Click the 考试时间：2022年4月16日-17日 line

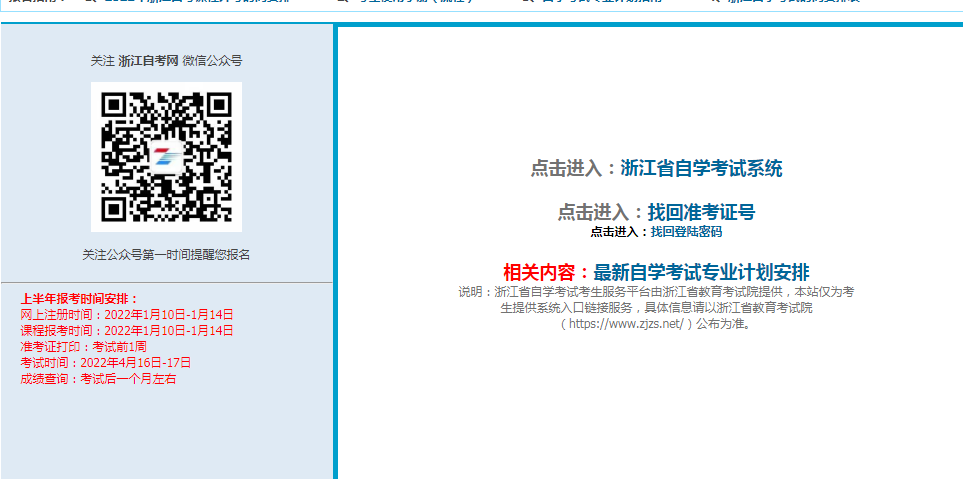pos(106,363)
